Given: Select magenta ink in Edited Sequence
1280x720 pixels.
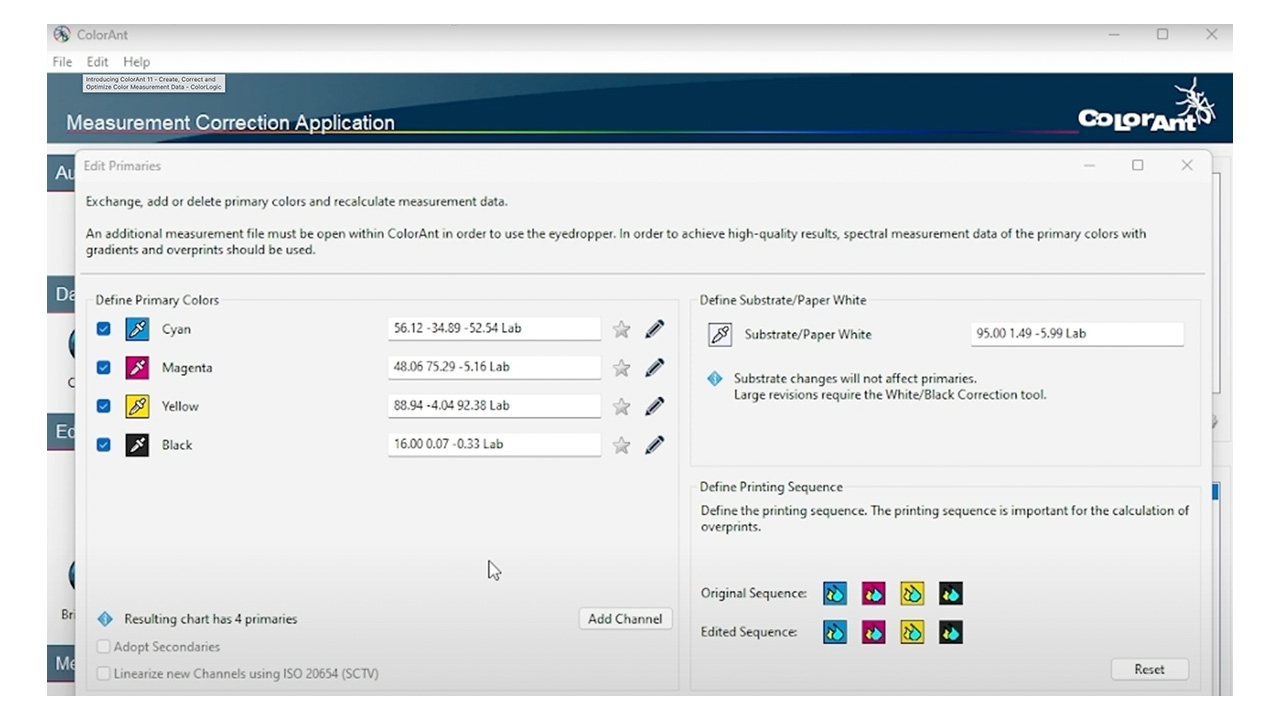Looking at the screenshot, I should tap(874, 632).
